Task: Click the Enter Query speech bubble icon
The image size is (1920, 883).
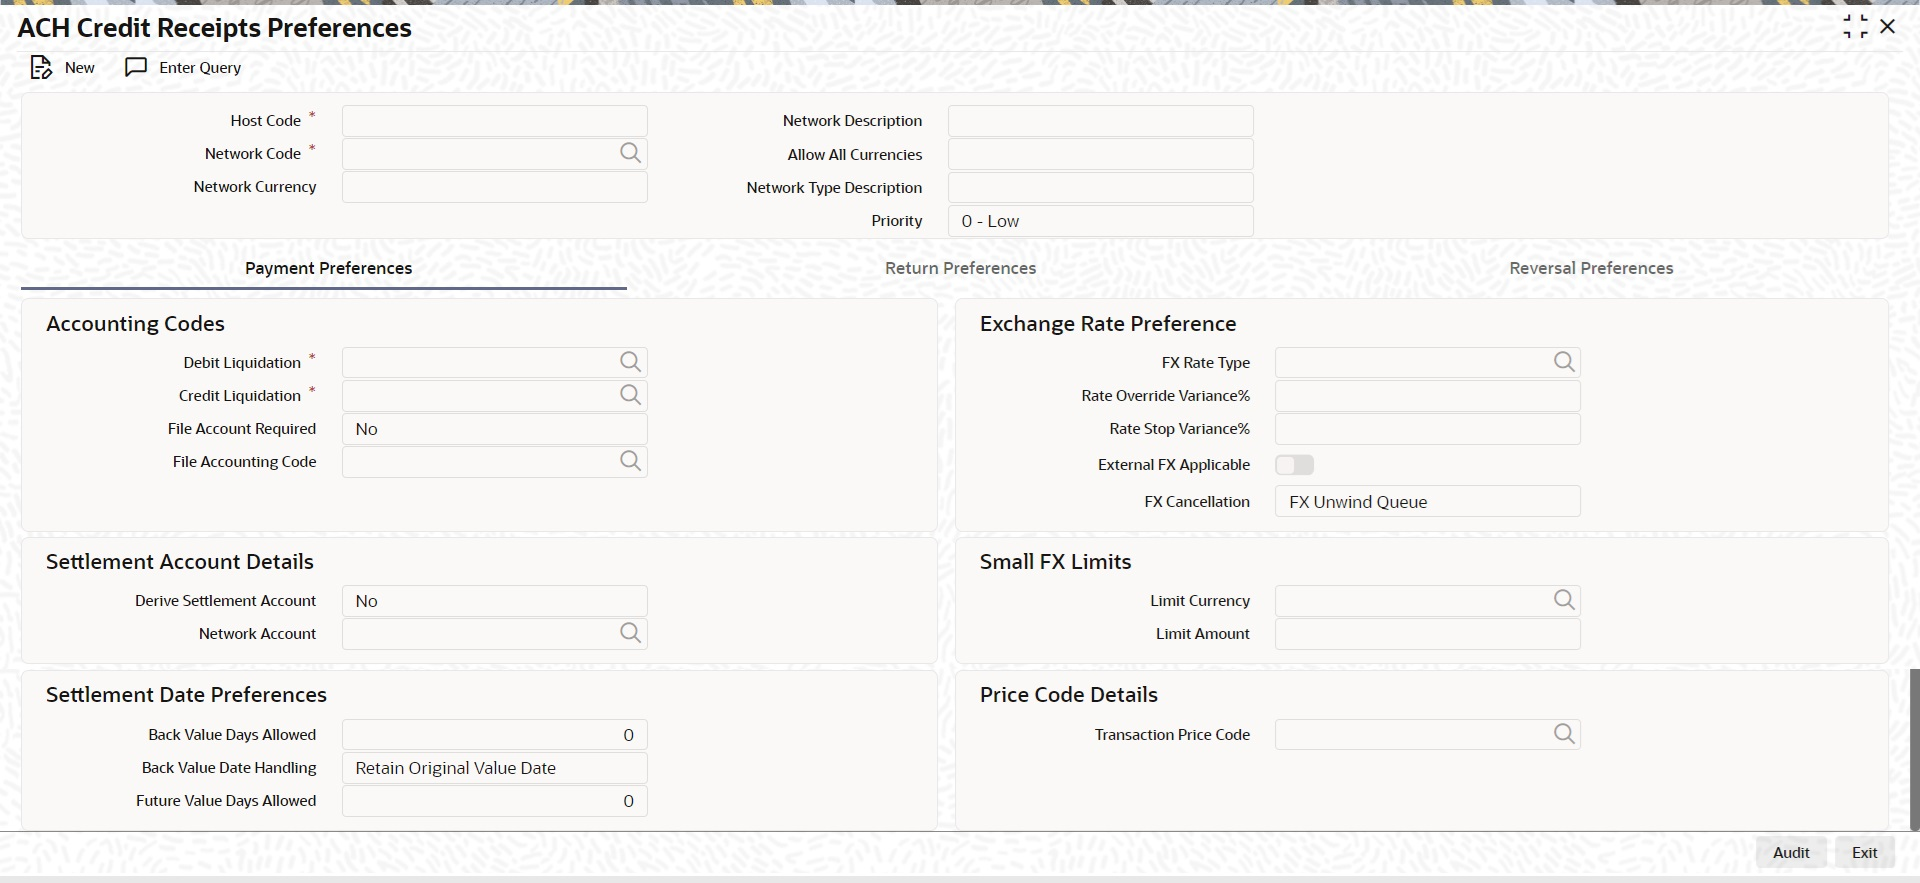Action: [136, 67]
